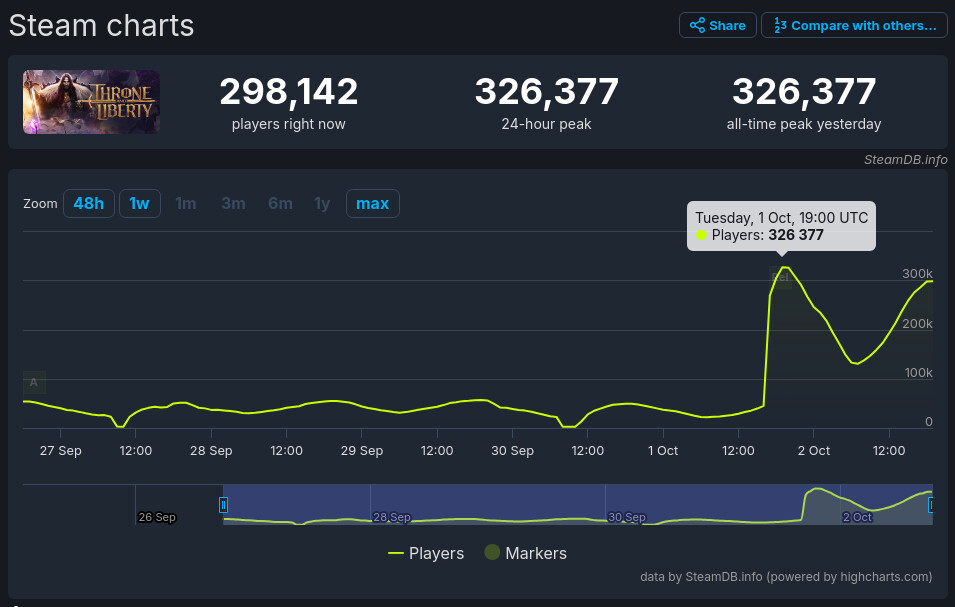Select the 6m zoom range
This screenshot has height=607, width=955.
coord(280,204)
